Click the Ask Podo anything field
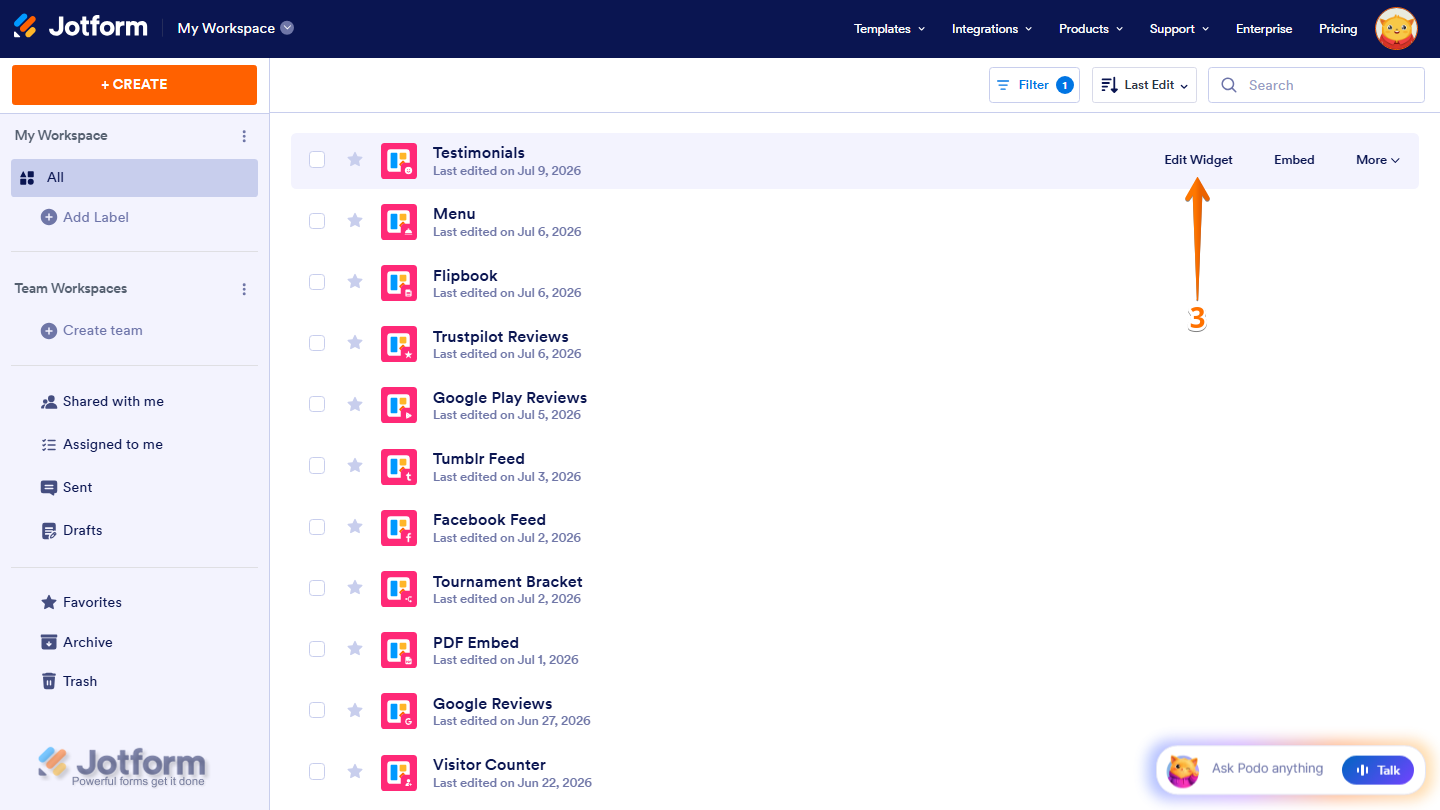This screenshot has height=810, width=1440. [x=1267, y=769]
